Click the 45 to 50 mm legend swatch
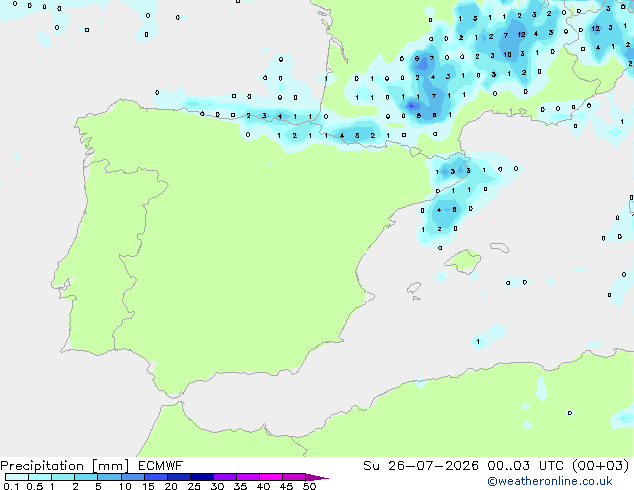634x490 pixels. pyautogui.click(x=294, y=477)
